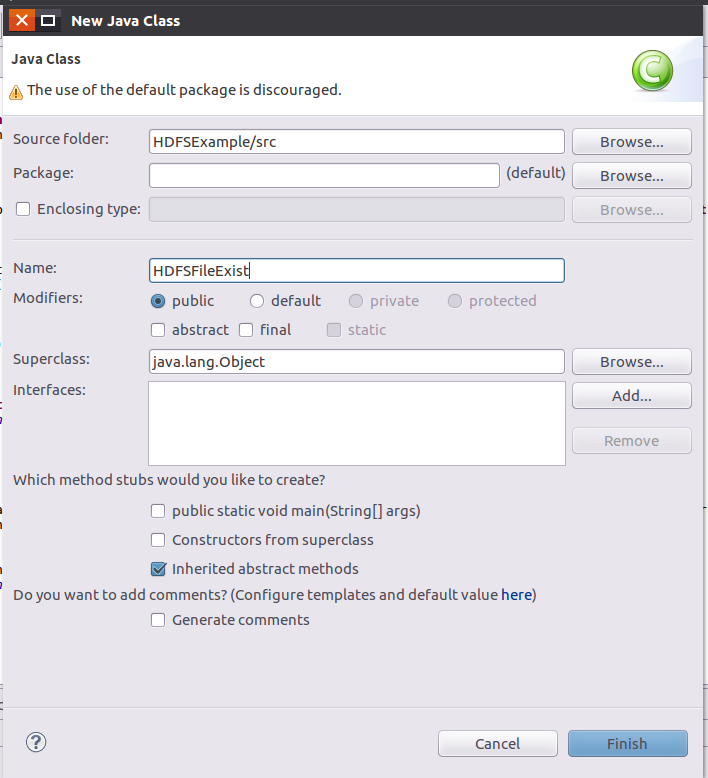Click the warning icon beside default package message

(16, 91)
